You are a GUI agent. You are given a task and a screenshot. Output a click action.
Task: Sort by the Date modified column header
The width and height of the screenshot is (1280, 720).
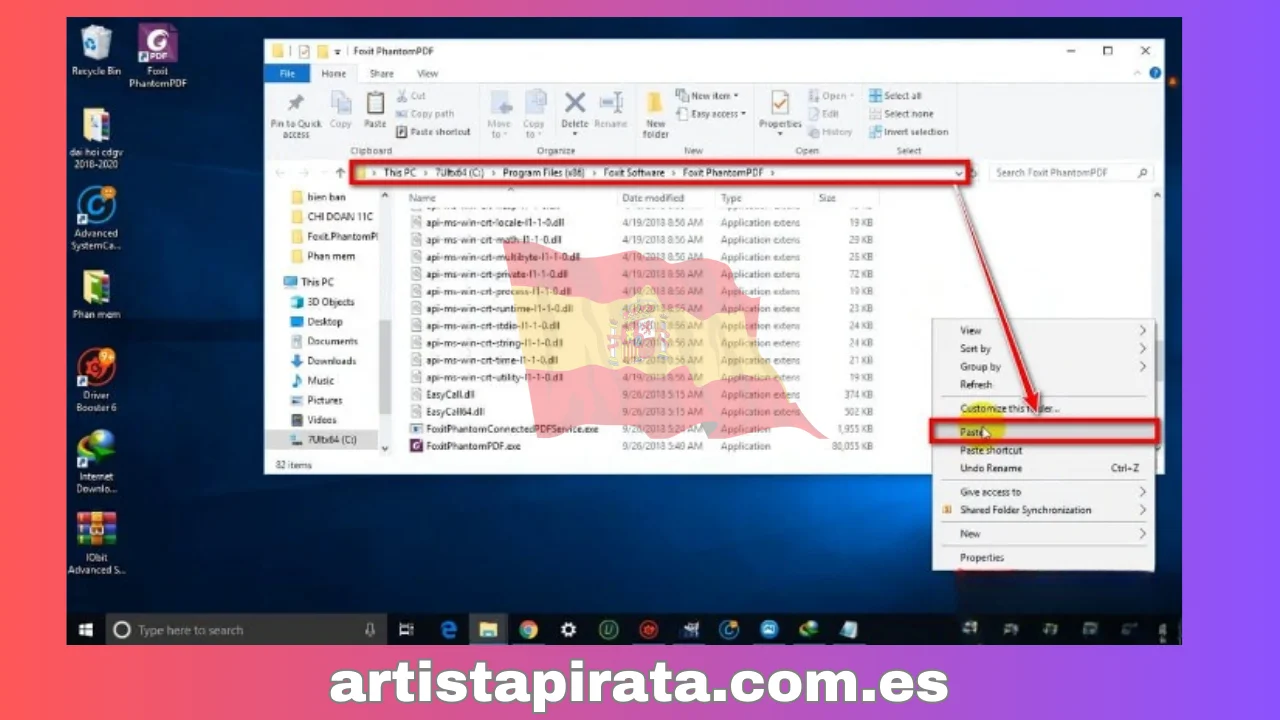[653, 198]
